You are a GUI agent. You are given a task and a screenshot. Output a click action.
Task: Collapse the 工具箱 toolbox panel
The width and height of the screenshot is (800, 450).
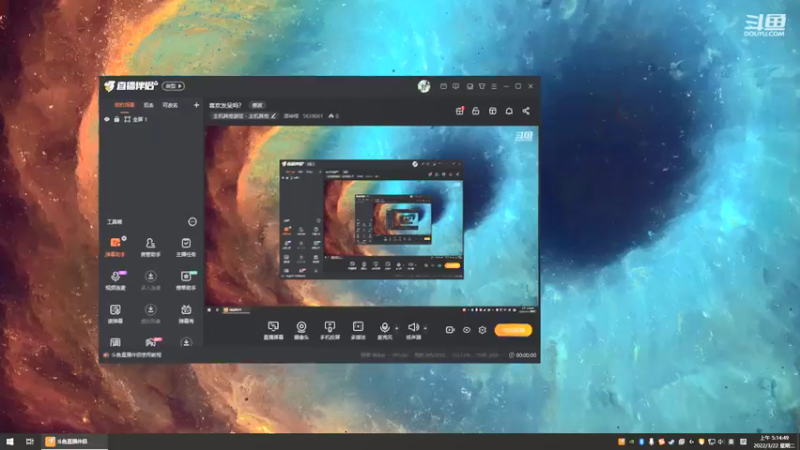192,221
